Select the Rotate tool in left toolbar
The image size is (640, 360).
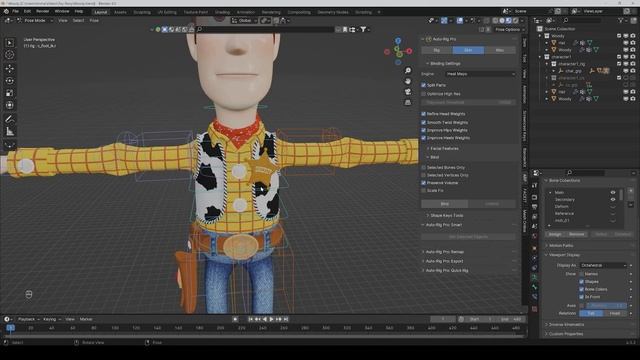(9, 80)
